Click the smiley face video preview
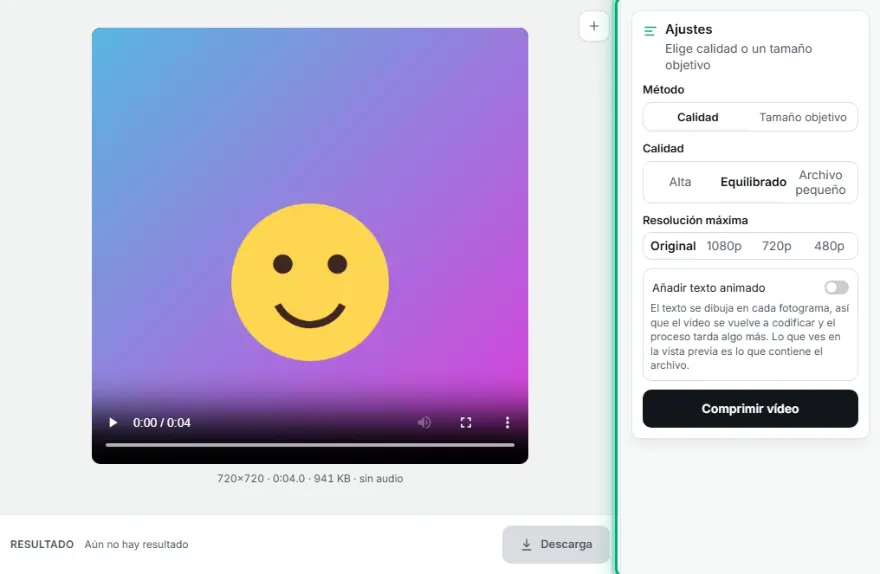880x574 pixels. tap(310, 246)
